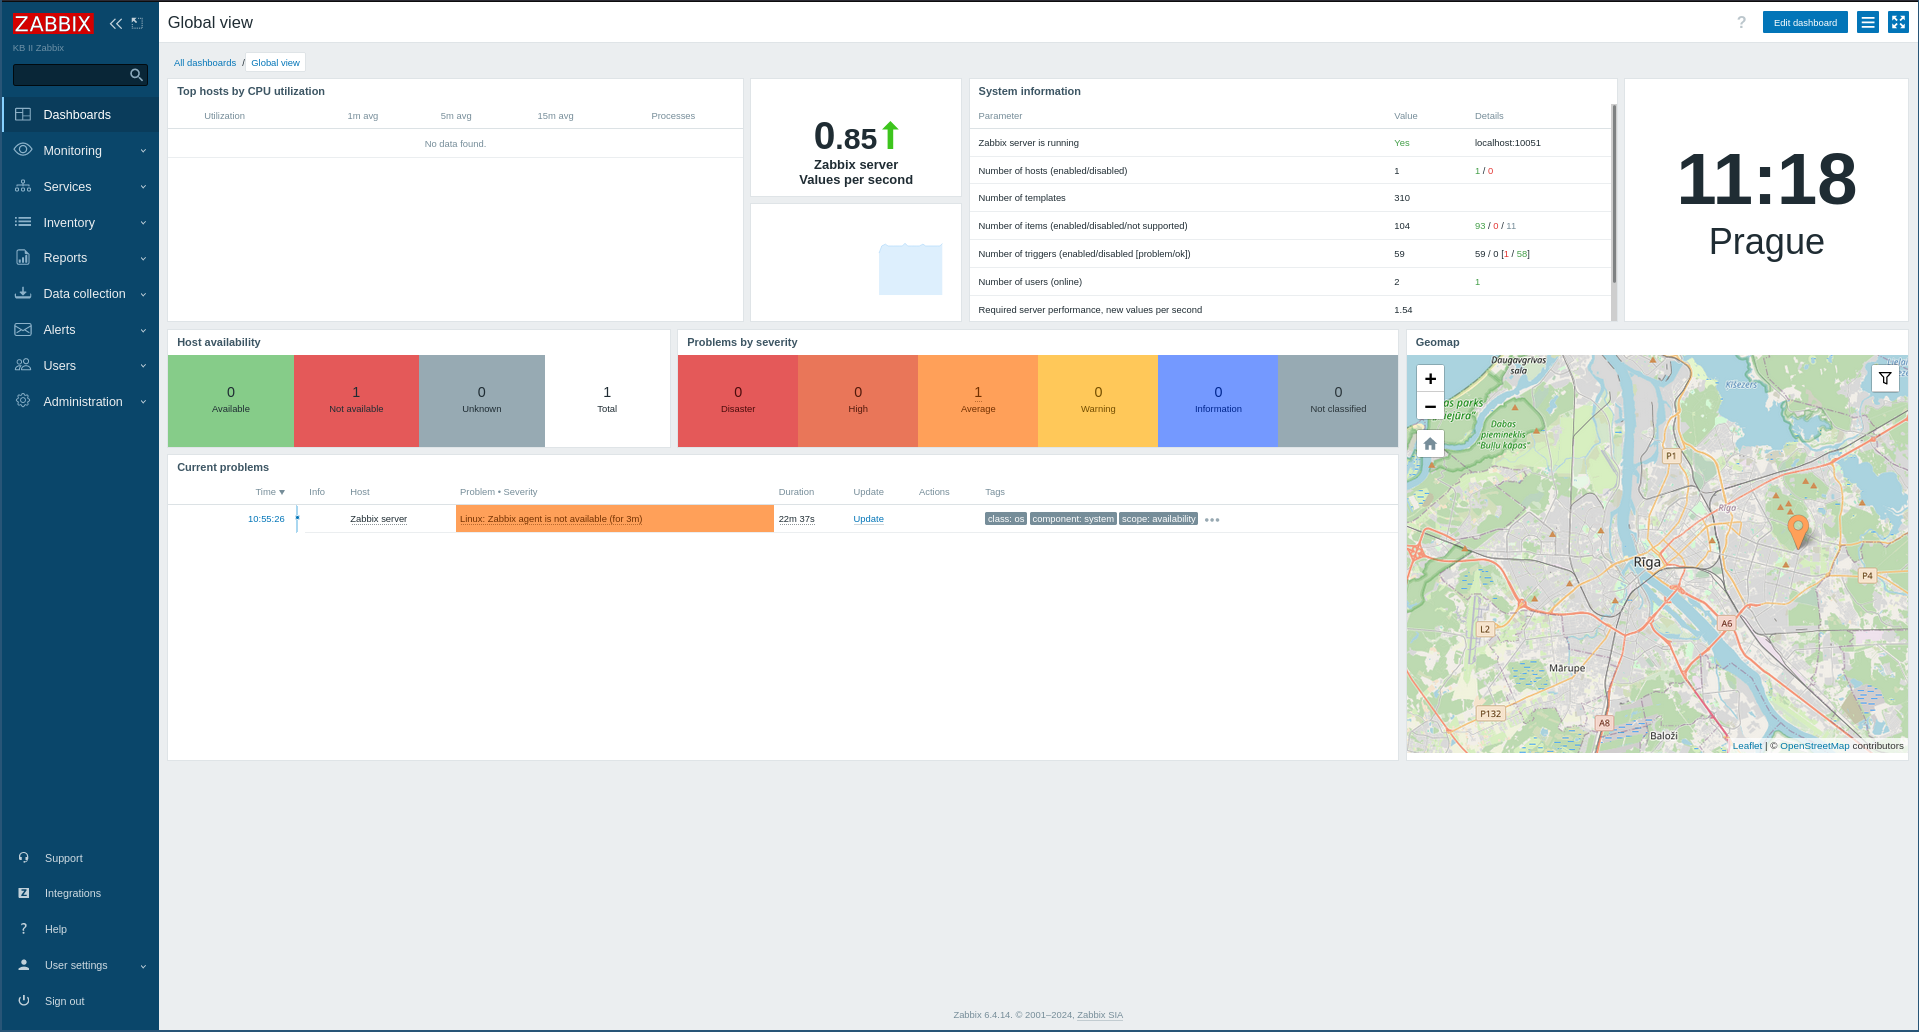Reset Geomap to home view
1919x1032 pixels.
(x=1430, y=444)
